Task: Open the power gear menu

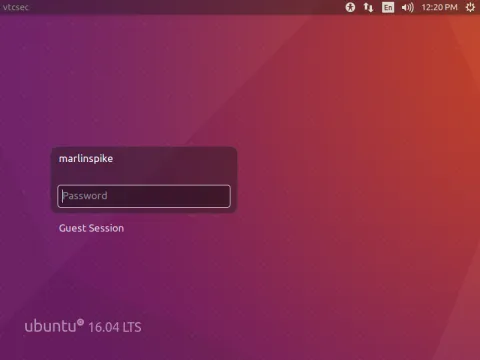Action: tap(470, 7)
